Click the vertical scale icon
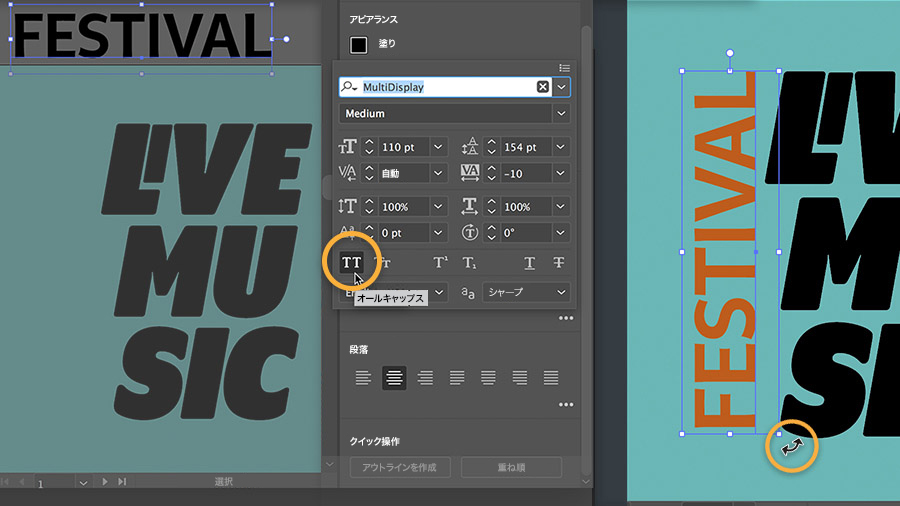This screenshot has height=506, width=900. pyautogui.click(x=347, y=206)
